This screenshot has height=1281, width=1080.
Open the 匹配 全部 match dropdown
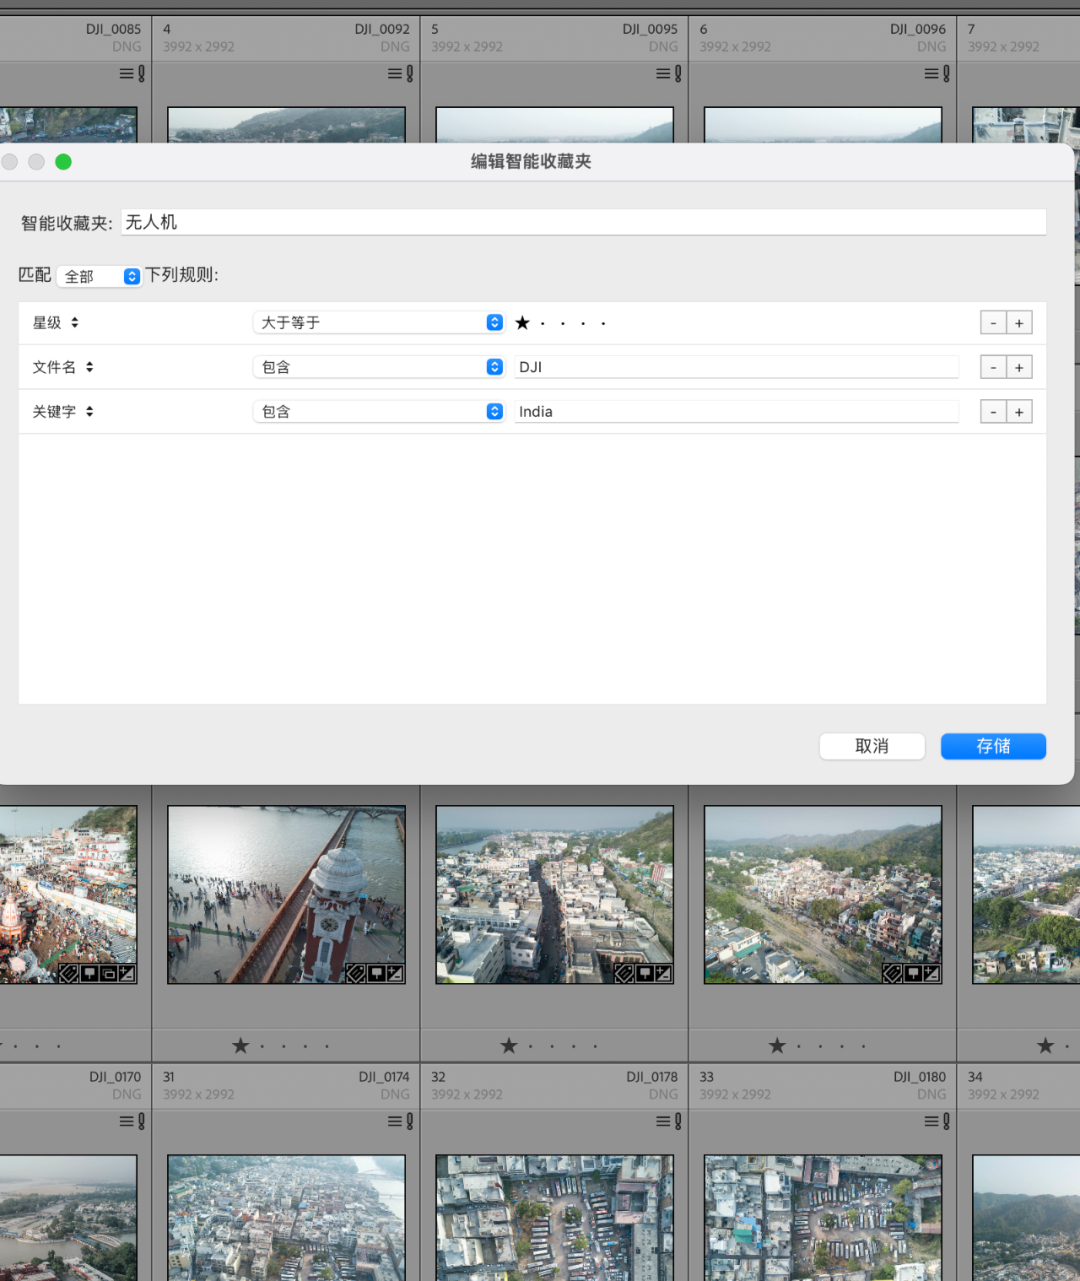(x=99, y=276)
